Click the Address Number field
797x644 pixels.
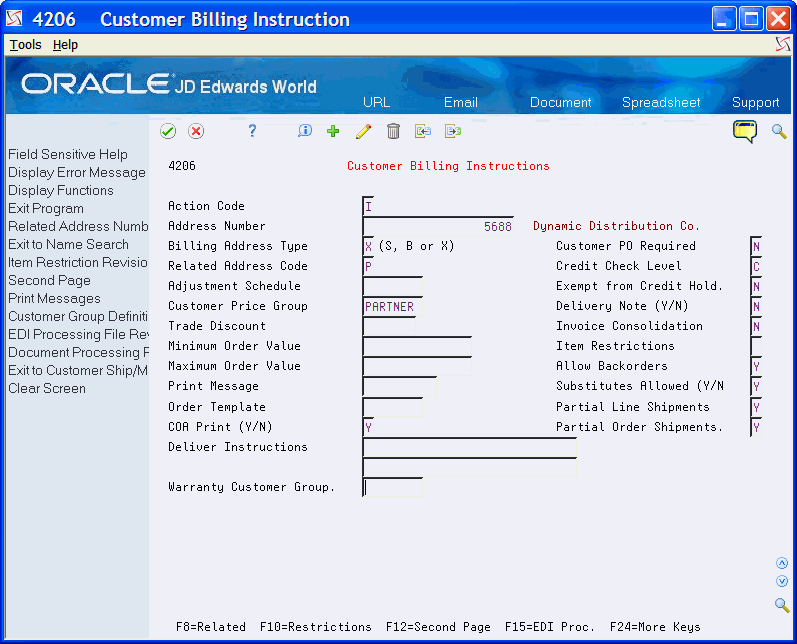click(x=438, y=226)
